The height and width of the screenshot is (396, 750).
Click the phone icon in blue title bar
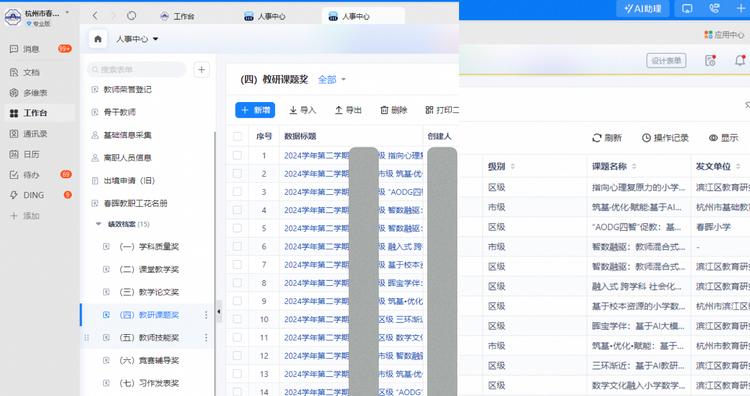tap(714, 9)
